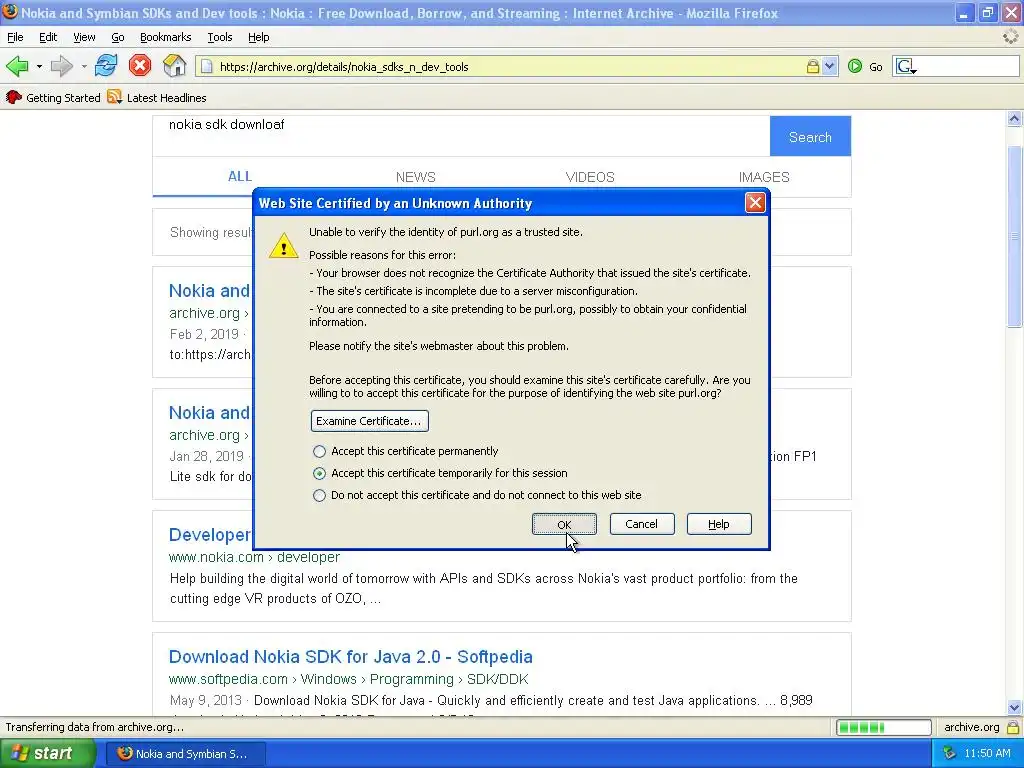Click the page vertical scrollbar thumb

pyautogui.click(x=1014, y=236)
